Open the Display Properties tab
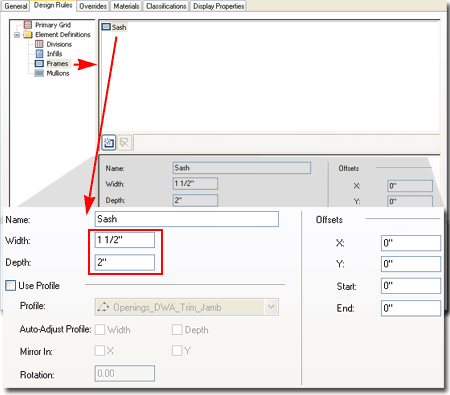The width and height of the screenshot is (450, 395). point(218,6)
